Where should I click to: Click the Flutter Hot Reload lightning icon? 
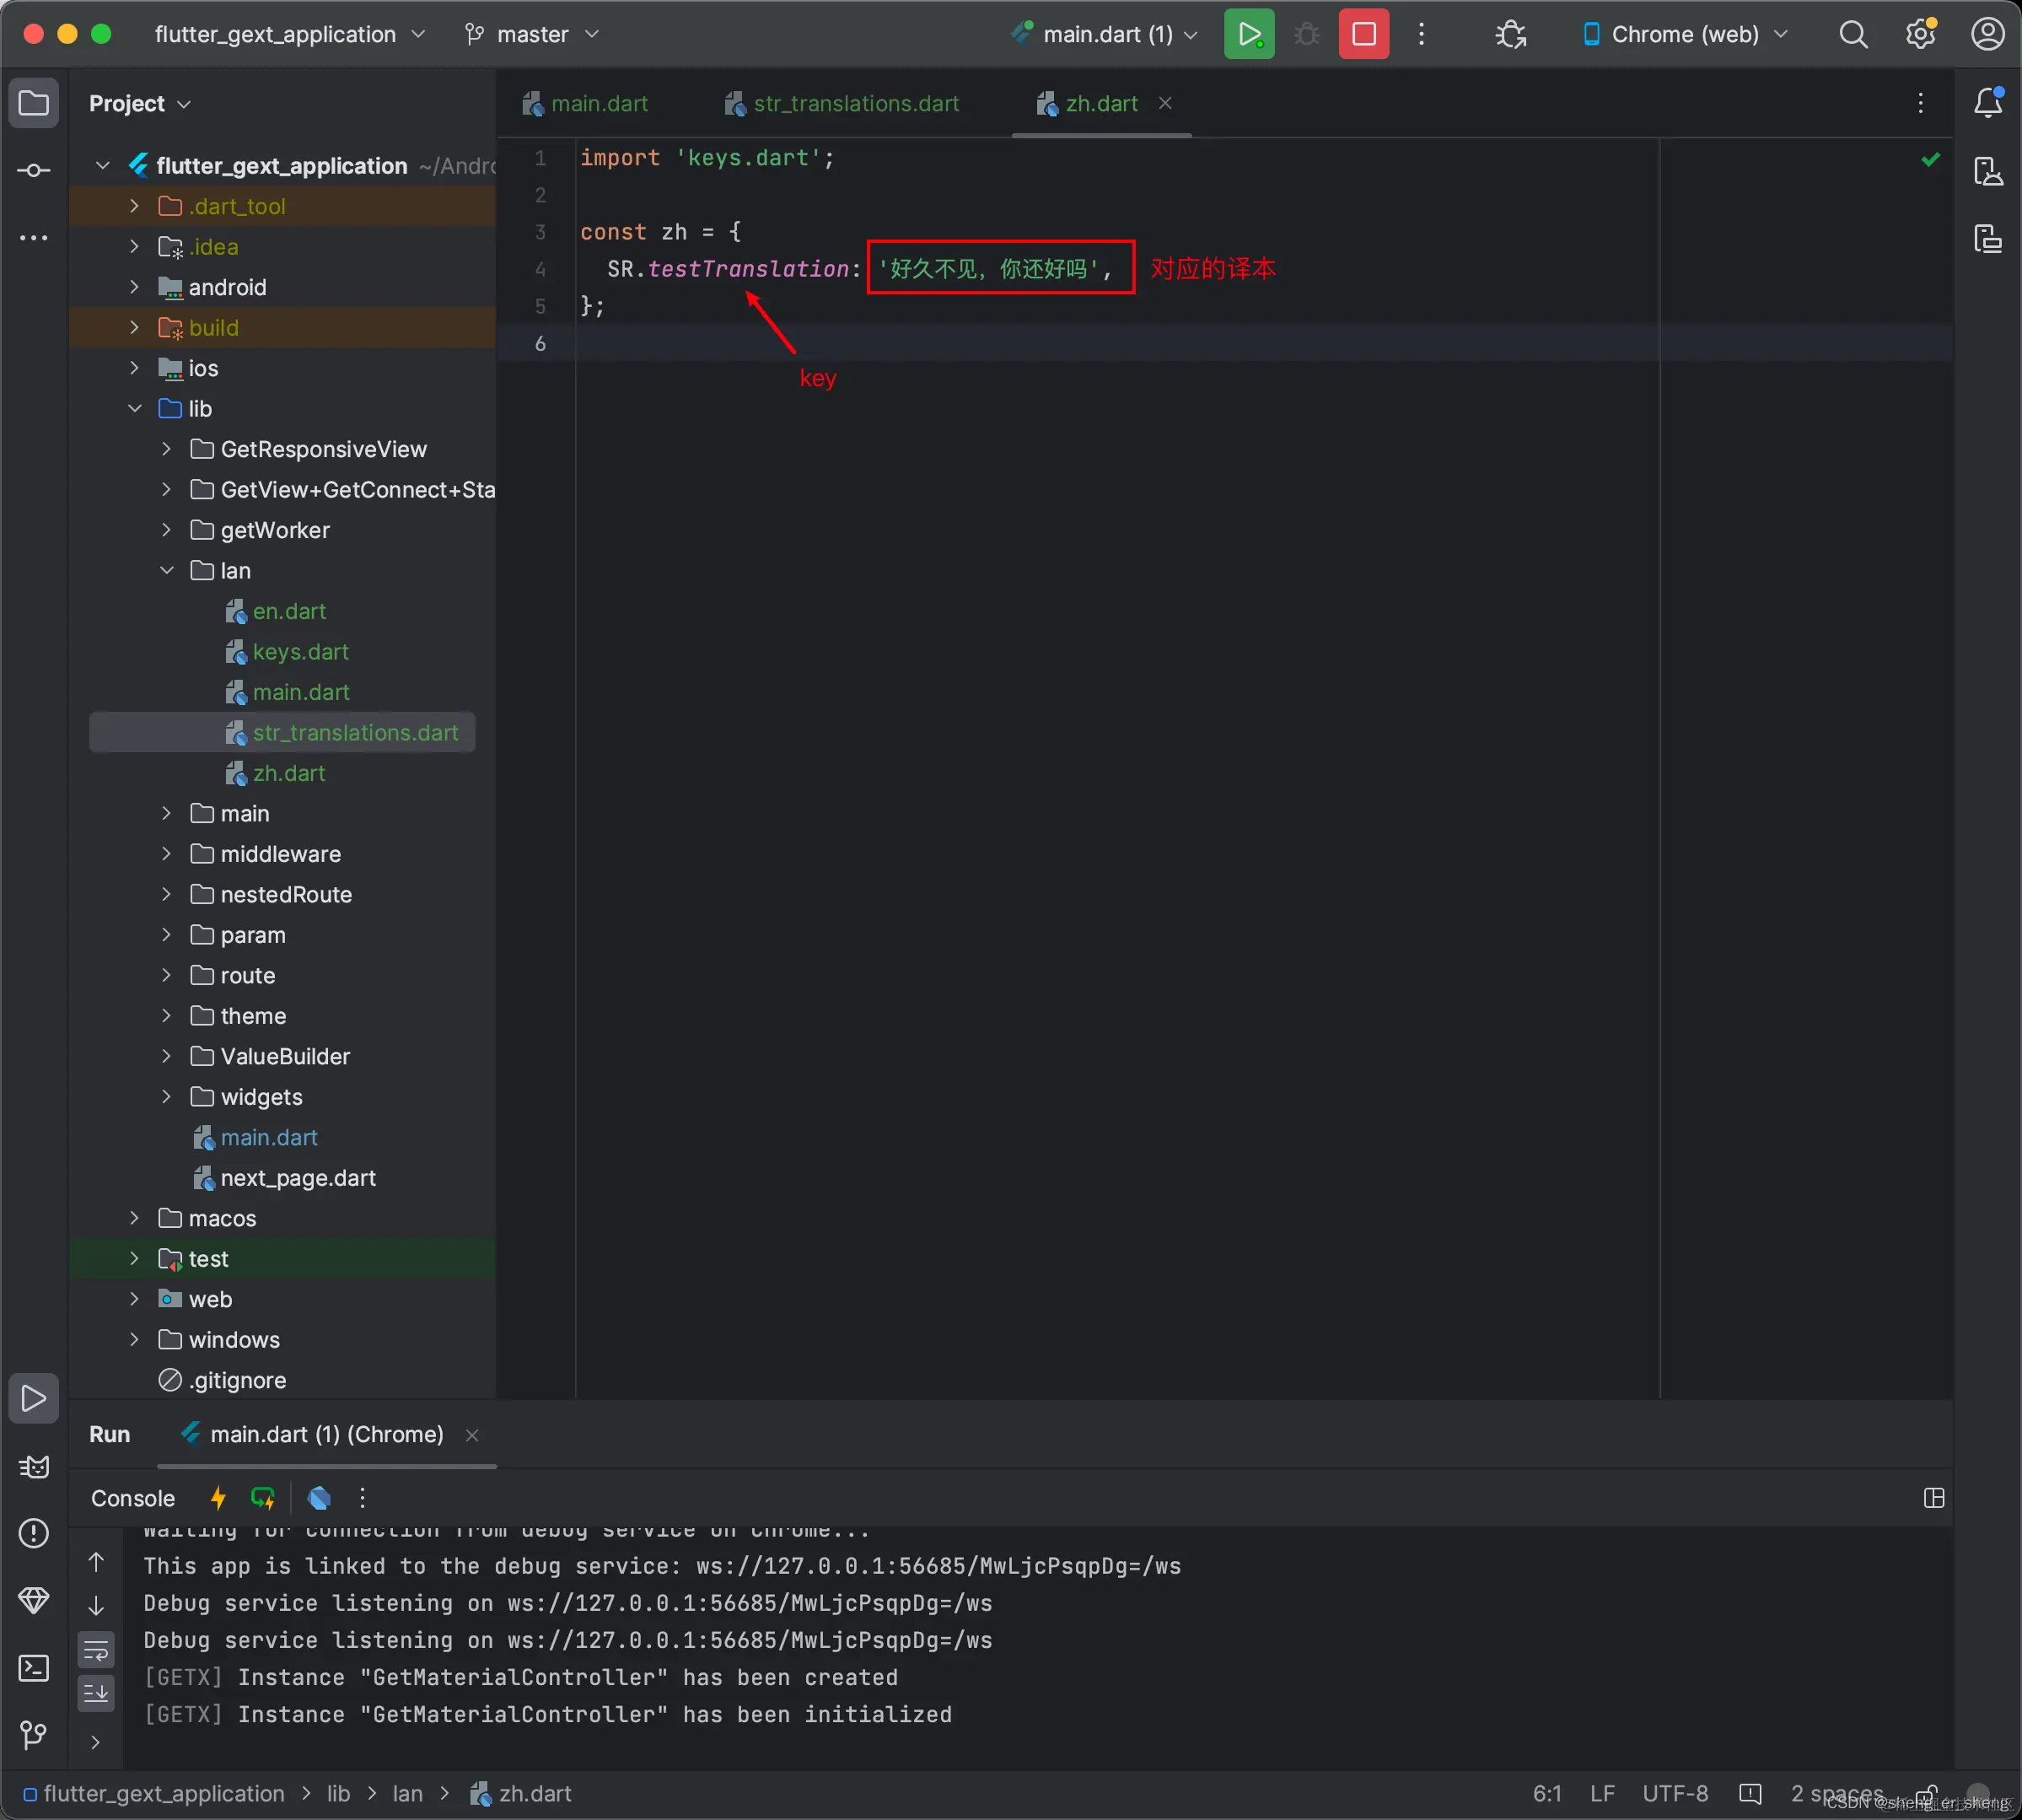[x=218, y=1497]
